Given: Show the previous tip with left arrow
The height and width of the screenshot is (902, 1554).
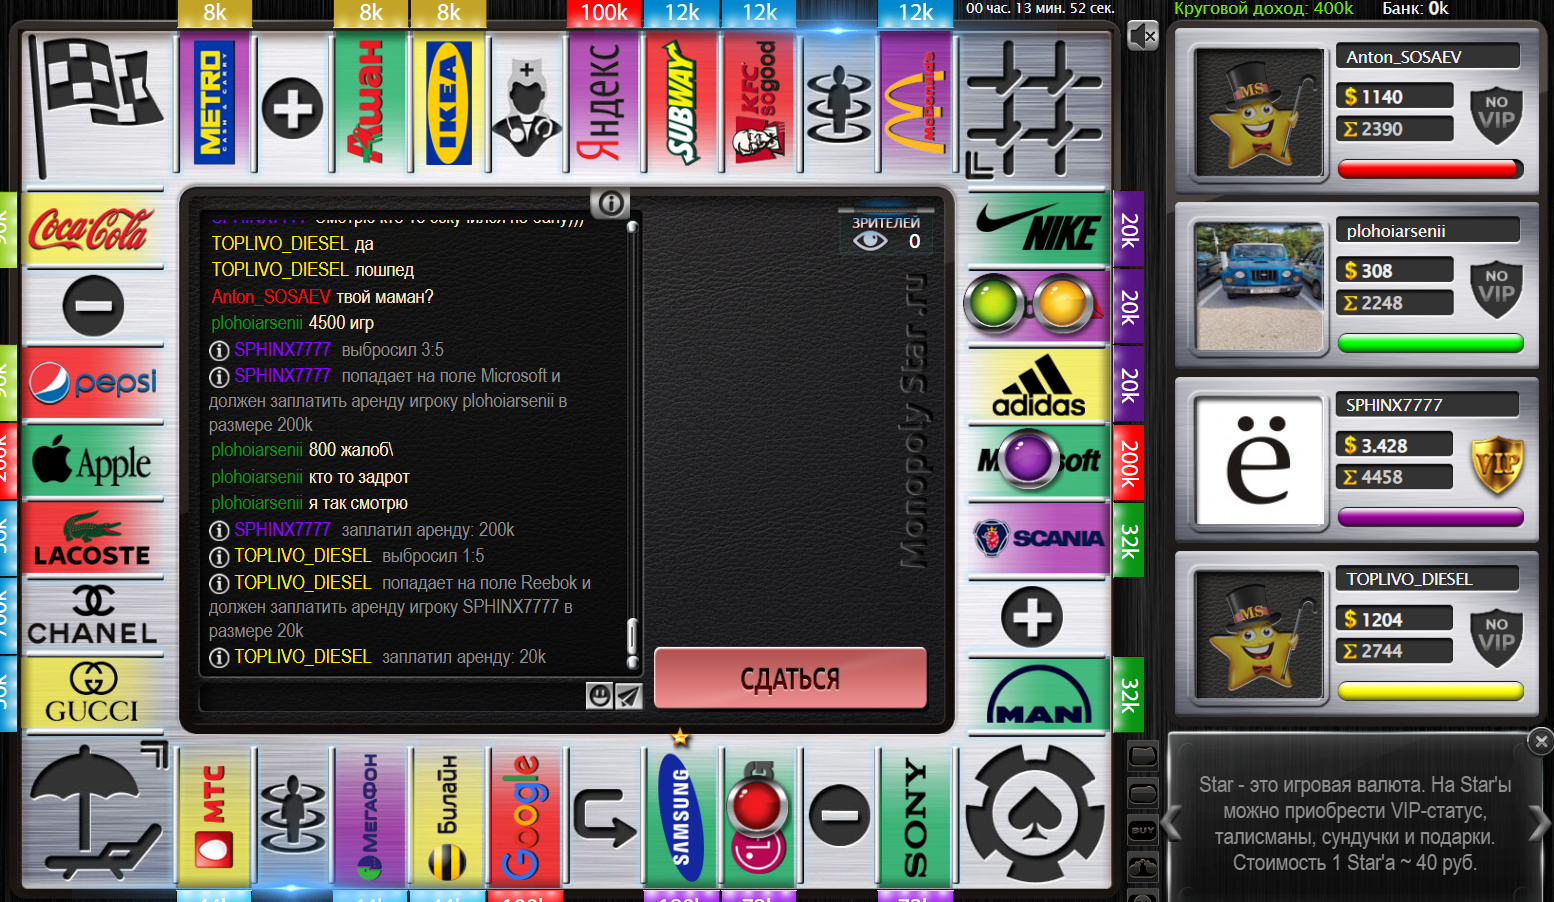Looking at the screenshot, I should pos(1171,825).
